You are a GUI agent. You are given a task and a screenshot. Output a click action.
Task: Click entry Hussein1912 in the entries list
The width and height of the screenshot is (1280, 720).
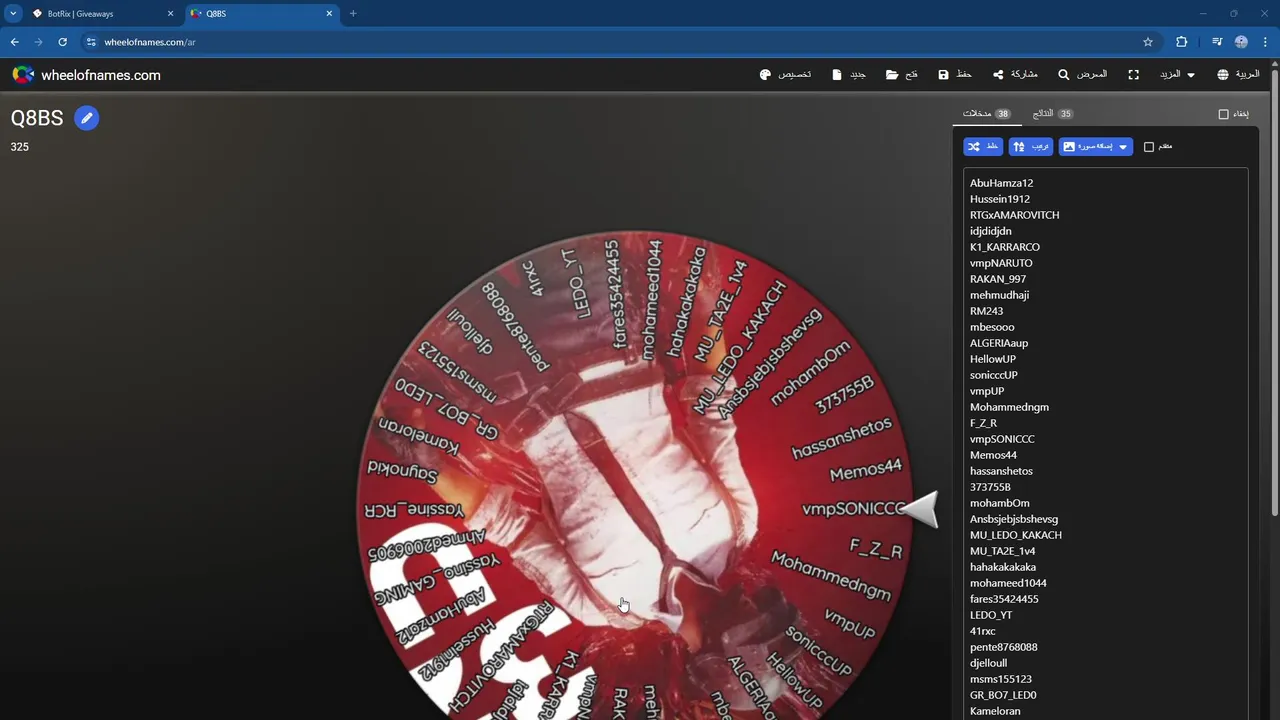pos(999,199)
